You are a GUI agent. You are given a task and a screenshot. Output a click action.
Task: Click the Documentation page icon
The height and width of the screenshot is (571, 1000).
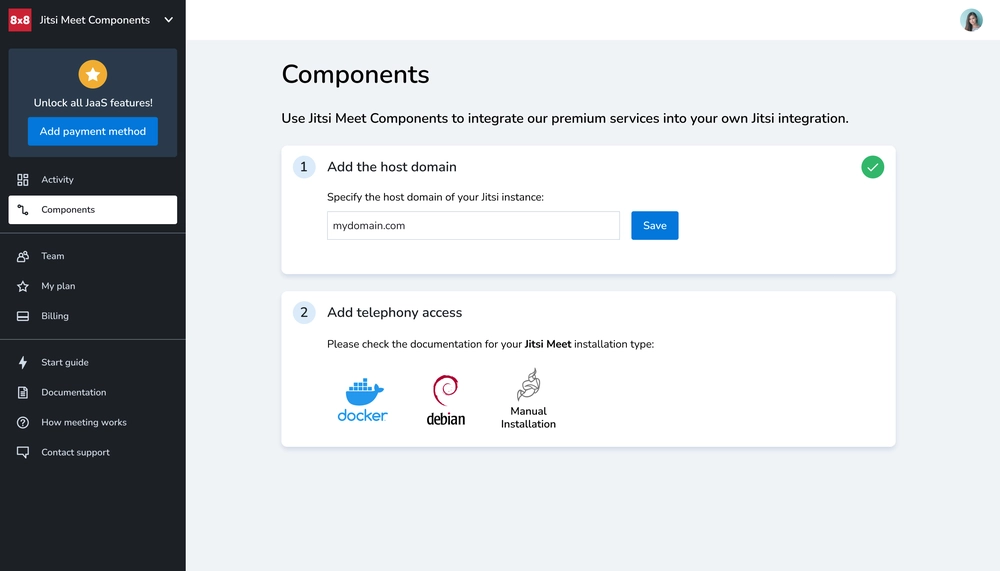(23, 392)
